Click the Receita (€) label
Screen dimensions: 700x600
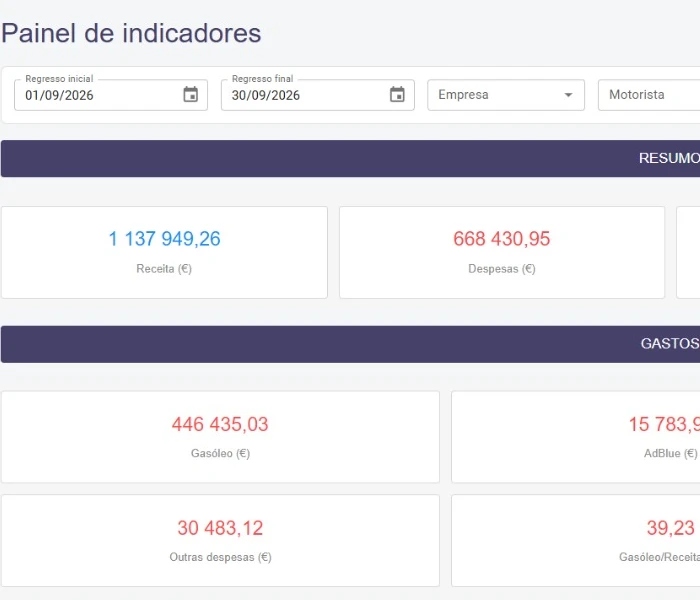point(164,269)
